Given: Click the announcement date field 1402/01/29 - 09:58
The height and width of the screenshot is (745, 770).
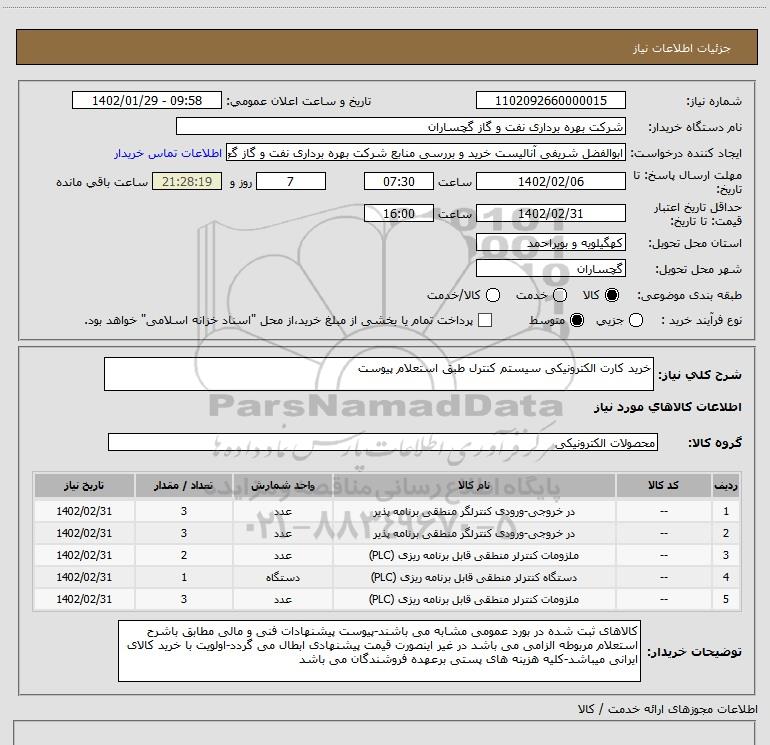Looking at the screenshot, I should (147, 101).
